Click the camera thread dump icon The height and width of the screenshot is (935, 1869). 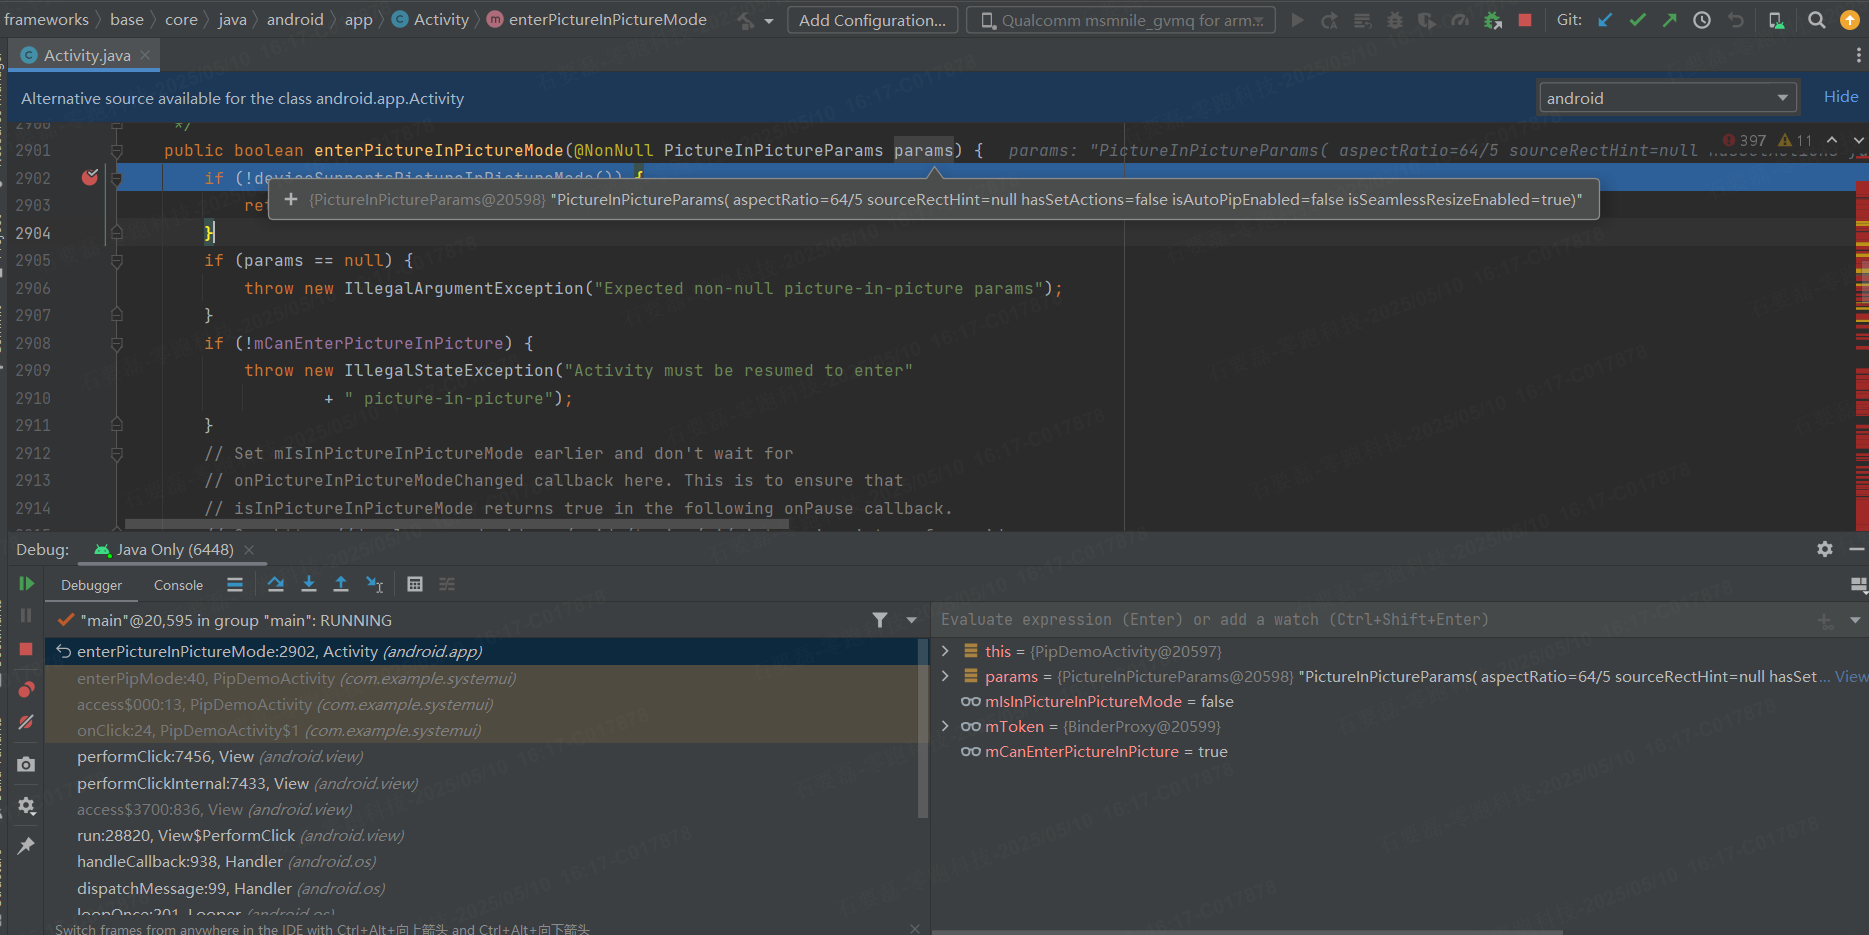pyautogui.click(x=26, y=764)
